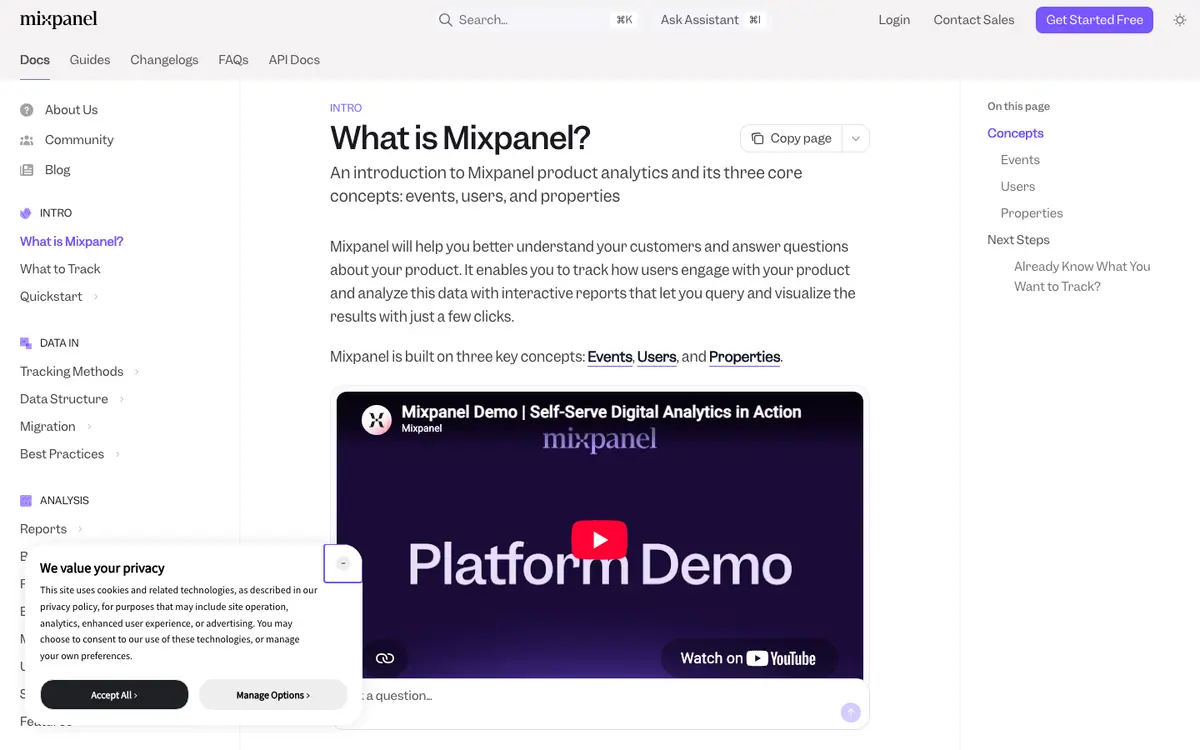
Task: Expand Migration chevron
Action: click(x=88, y=427)
